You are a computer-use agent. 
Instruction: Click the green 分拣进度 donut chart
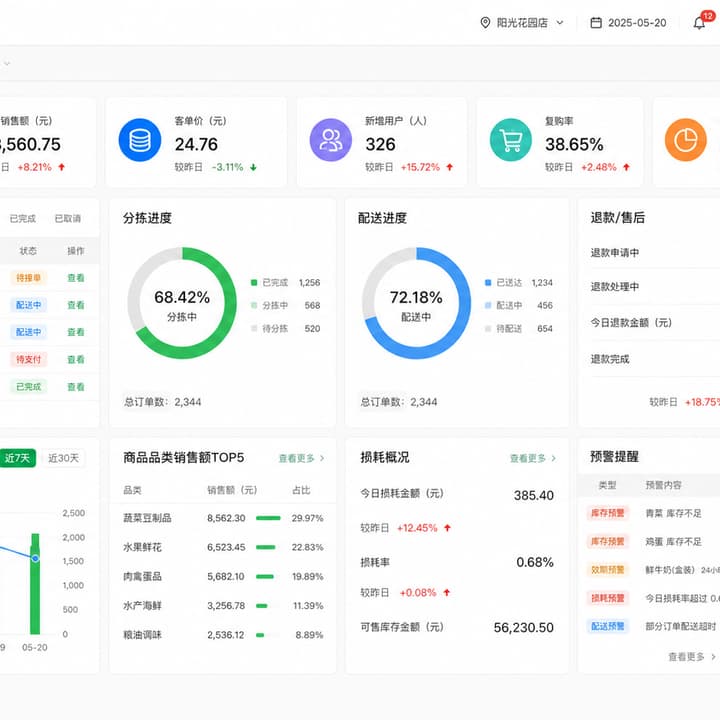[x=182, y=303]
